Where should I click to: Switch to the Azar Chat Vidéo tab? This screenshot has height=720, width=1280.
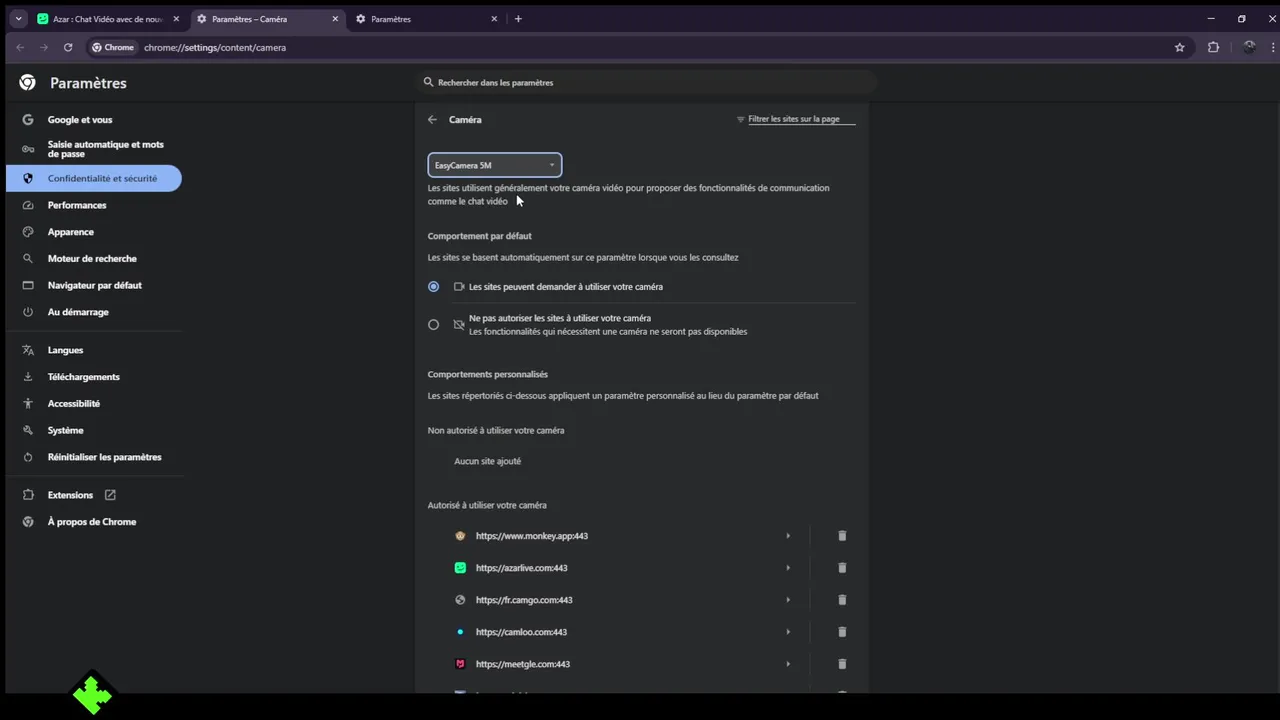tap(105, 19)
